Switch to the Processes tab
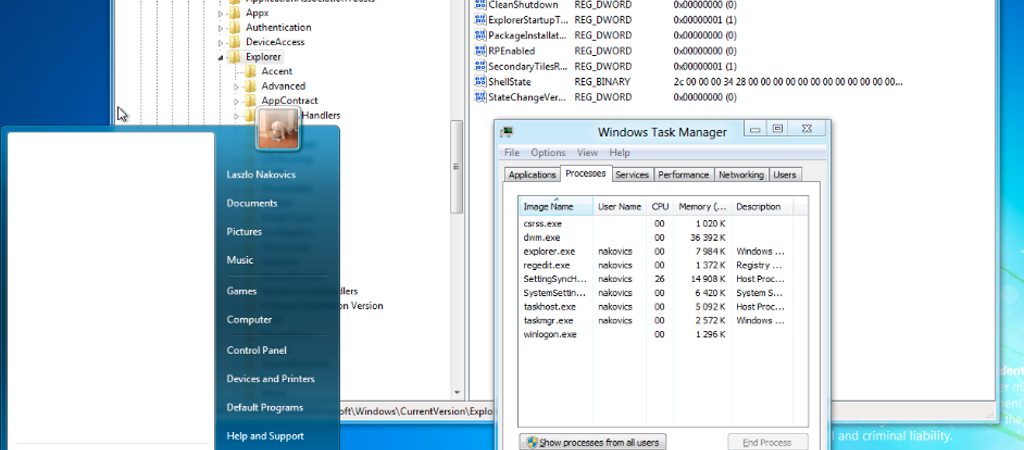 [x=586, y=173]
